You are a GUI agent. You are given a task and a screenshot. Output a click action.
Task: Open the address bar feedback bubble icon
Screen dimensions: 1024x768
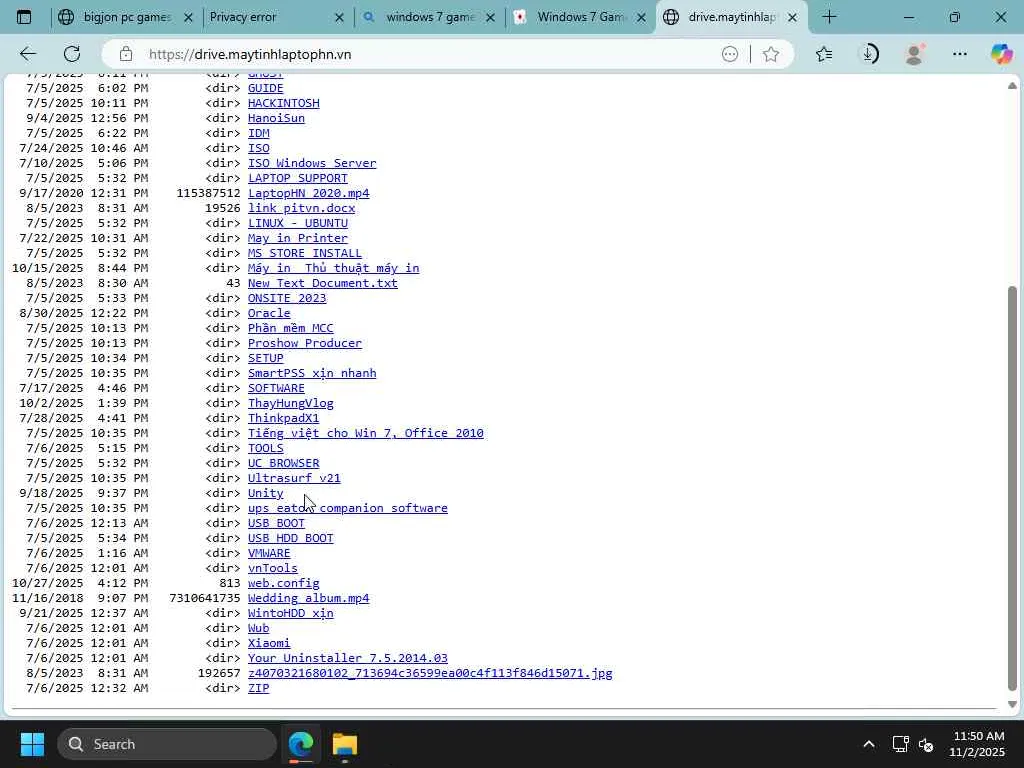(x=730, y=54)
